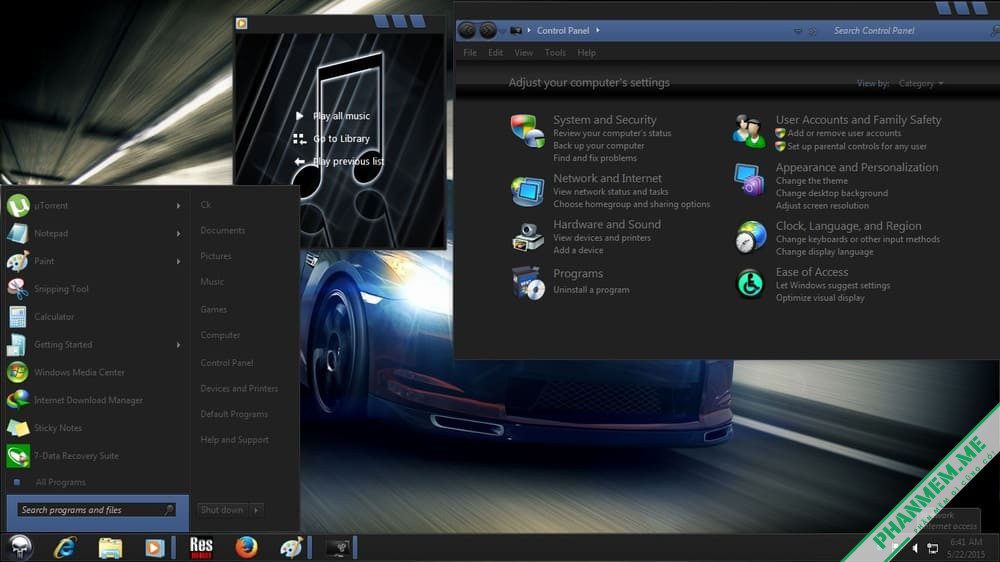Launch Firefox from the taskbar
The height and width of the screenshot is (562, 1000).
[246, 547]
